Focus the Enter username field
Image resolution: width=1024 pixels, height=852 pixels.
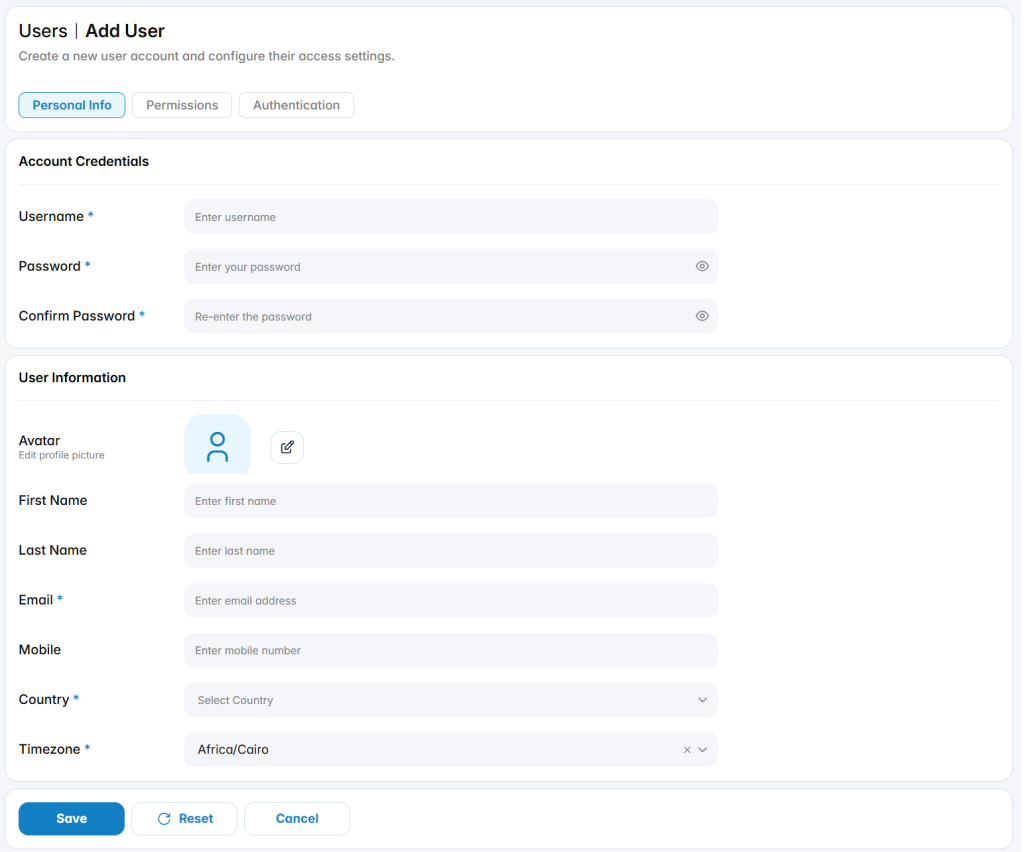[x=451, y=217]
